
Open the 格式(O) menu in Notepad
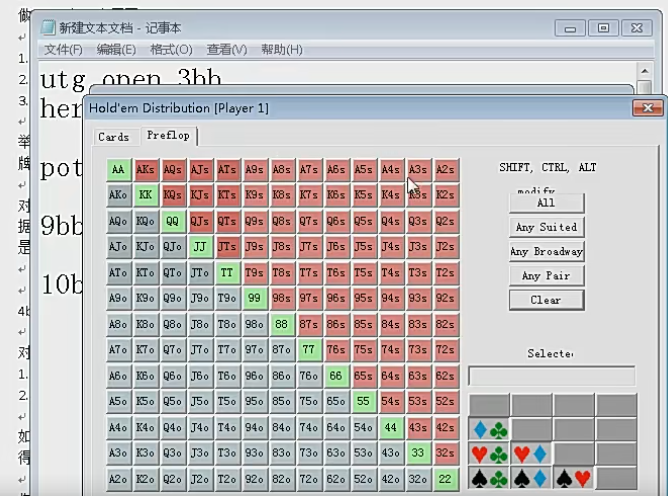click(x=171, y=49)
